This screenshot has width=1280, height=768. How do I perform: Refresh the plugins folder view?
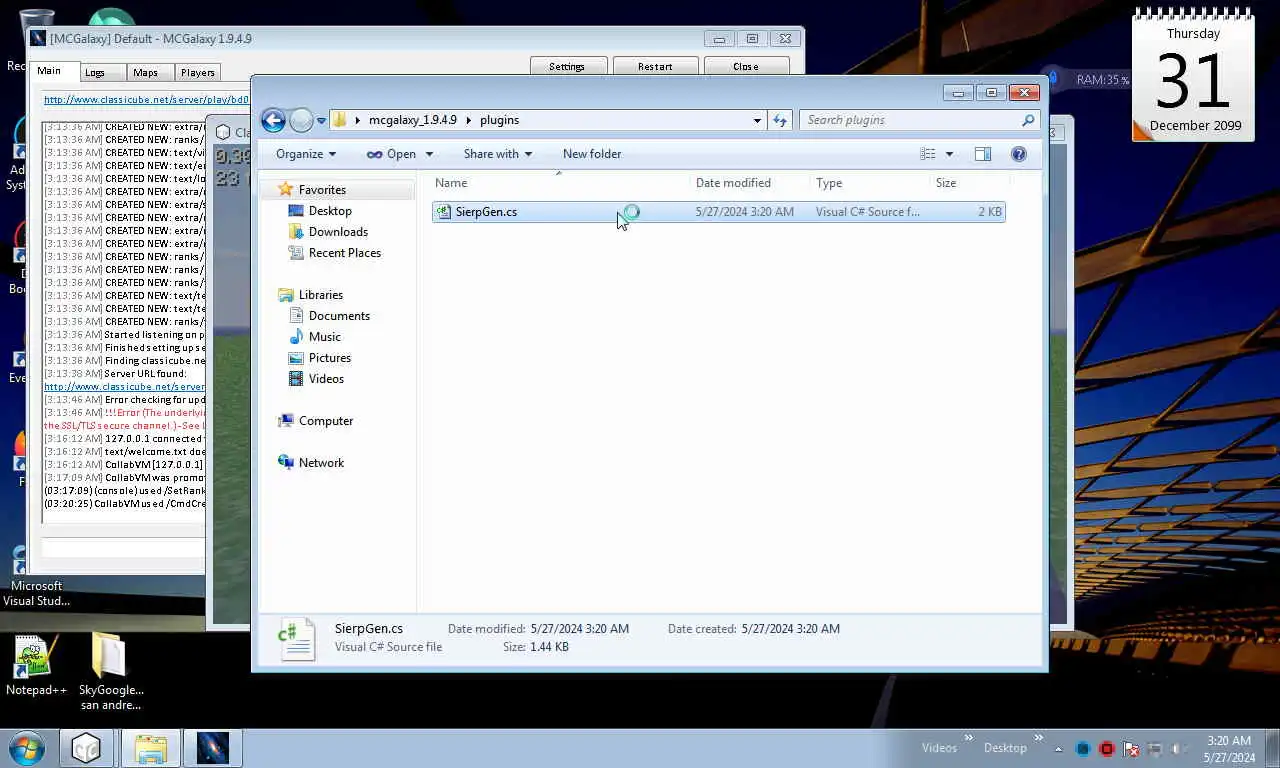[780, 120]
